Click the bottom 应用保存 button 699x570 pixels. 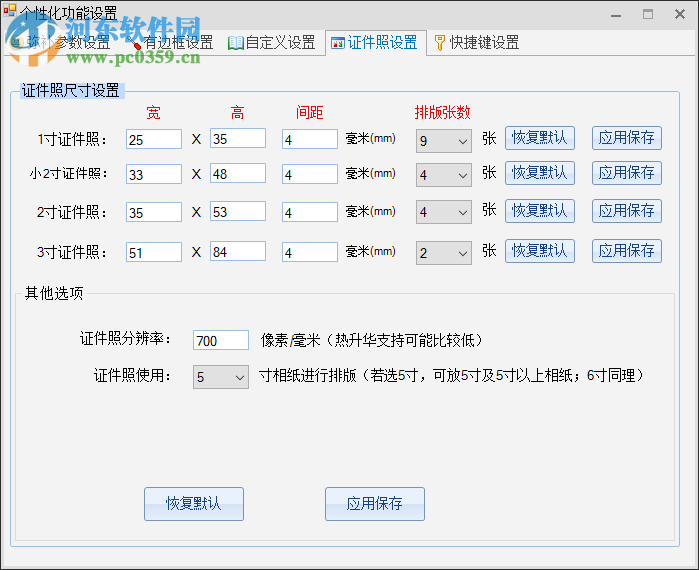tap(375, 504)
